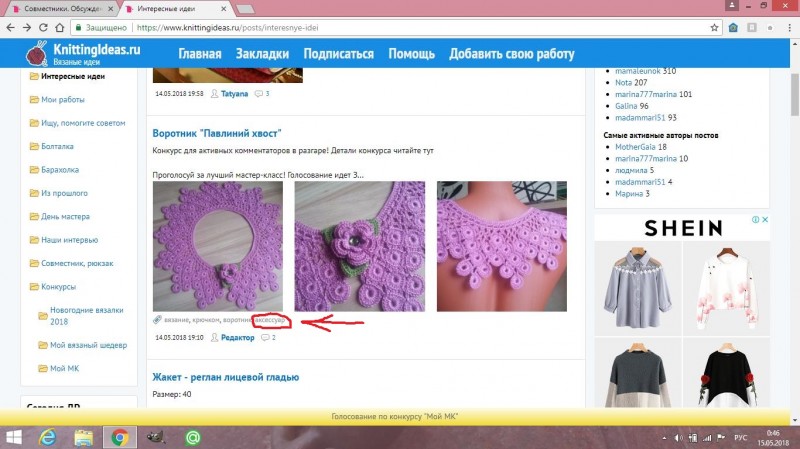
Task: Open second collar photo with flower
Action: [x=360, y=246]
